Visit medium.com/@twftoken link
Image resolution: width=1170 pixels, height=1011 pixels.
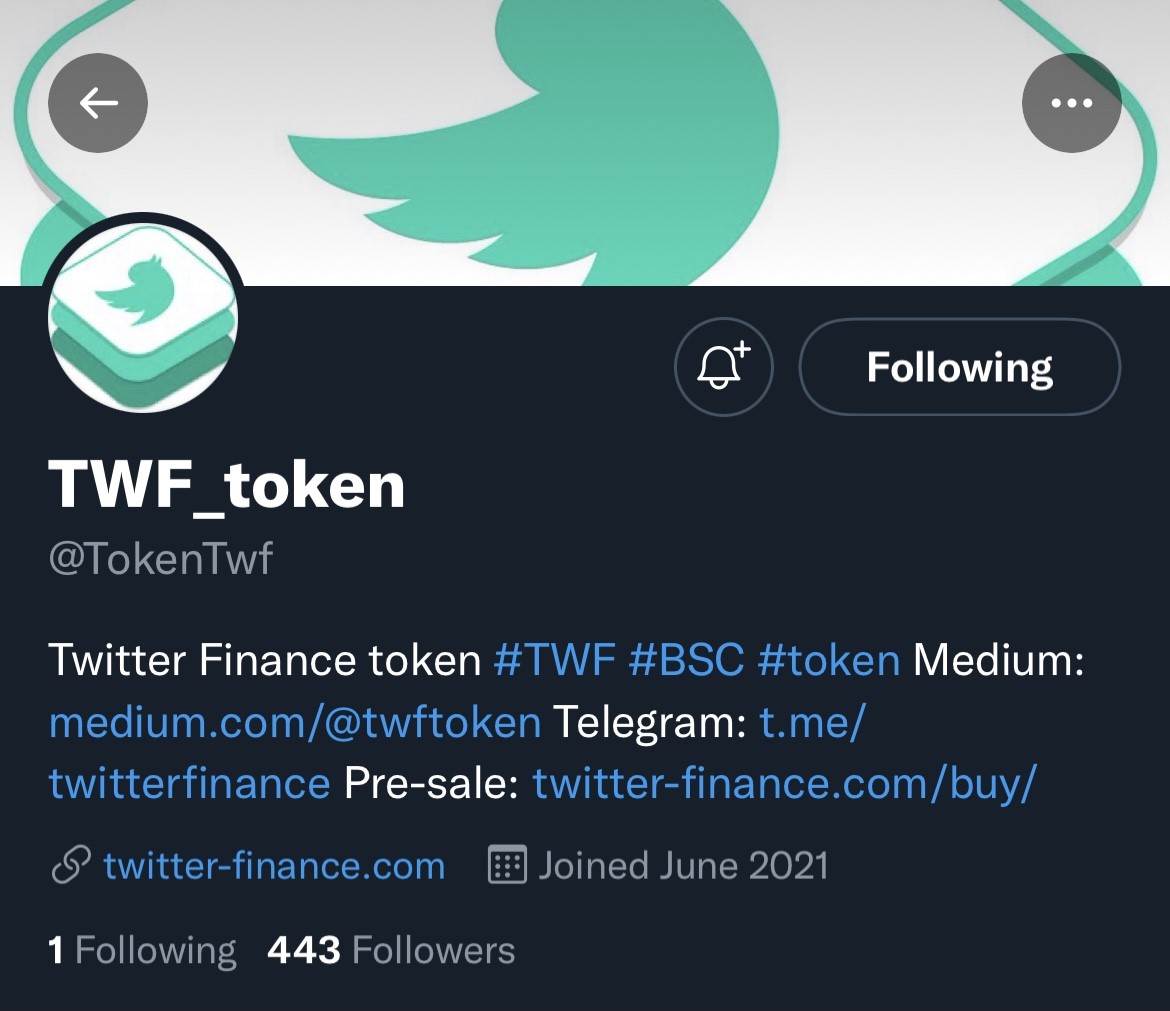(295, 722)
